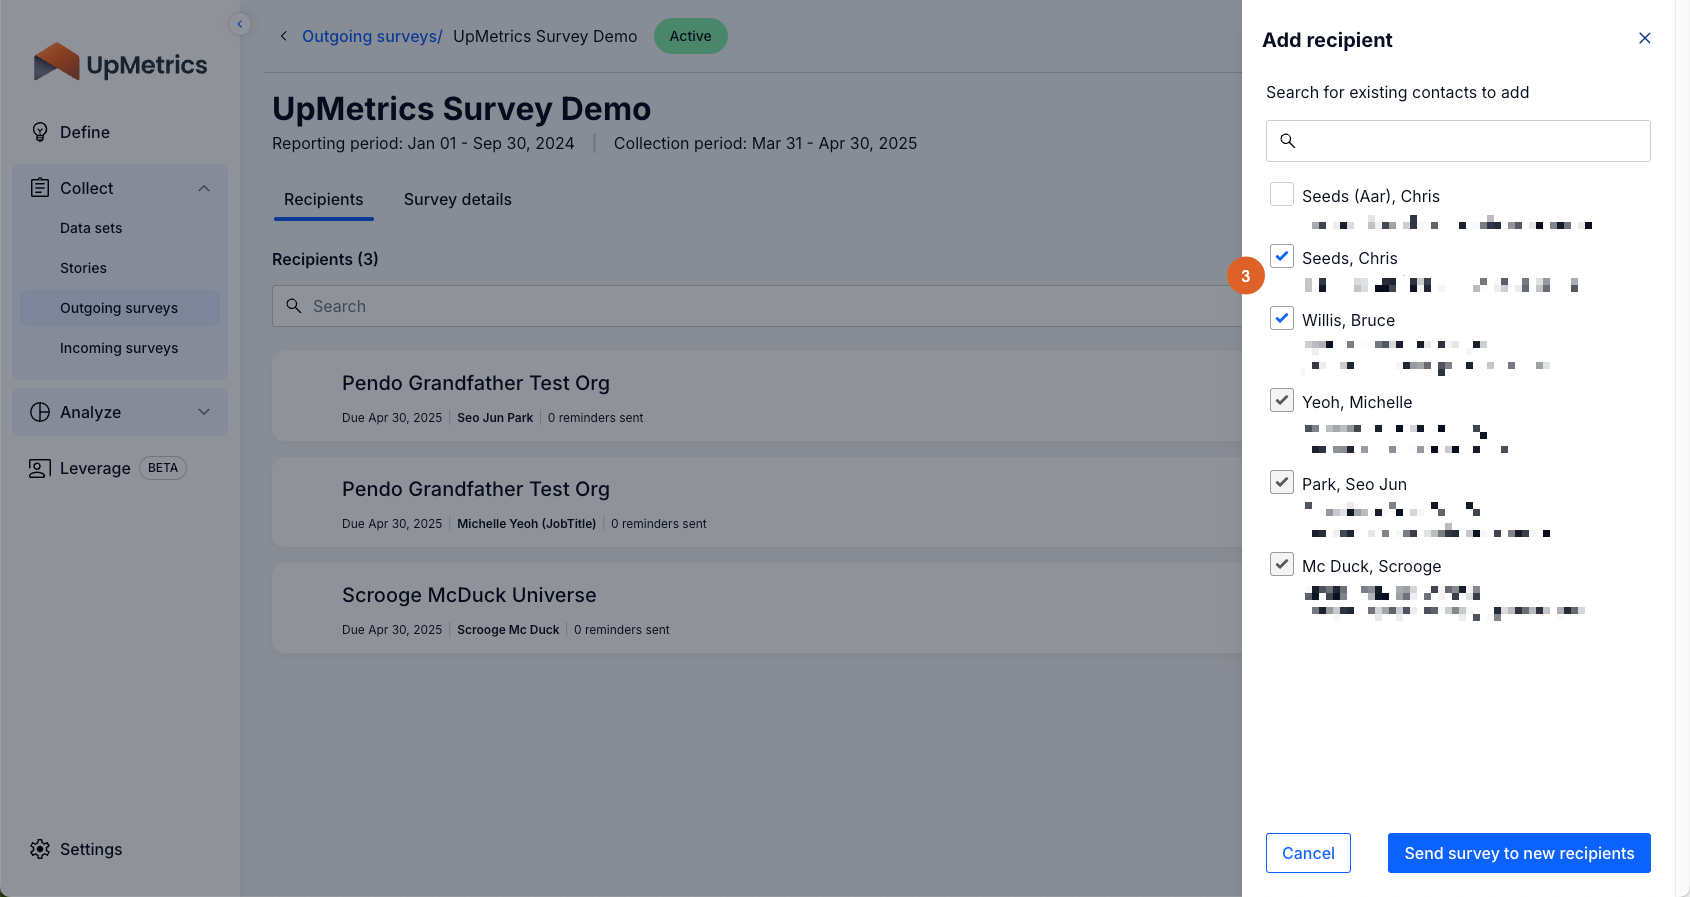The width and height of the screenshot is (1690, 897).
Task: Click the Analyze pie chart icon
Action: (40, 412)
